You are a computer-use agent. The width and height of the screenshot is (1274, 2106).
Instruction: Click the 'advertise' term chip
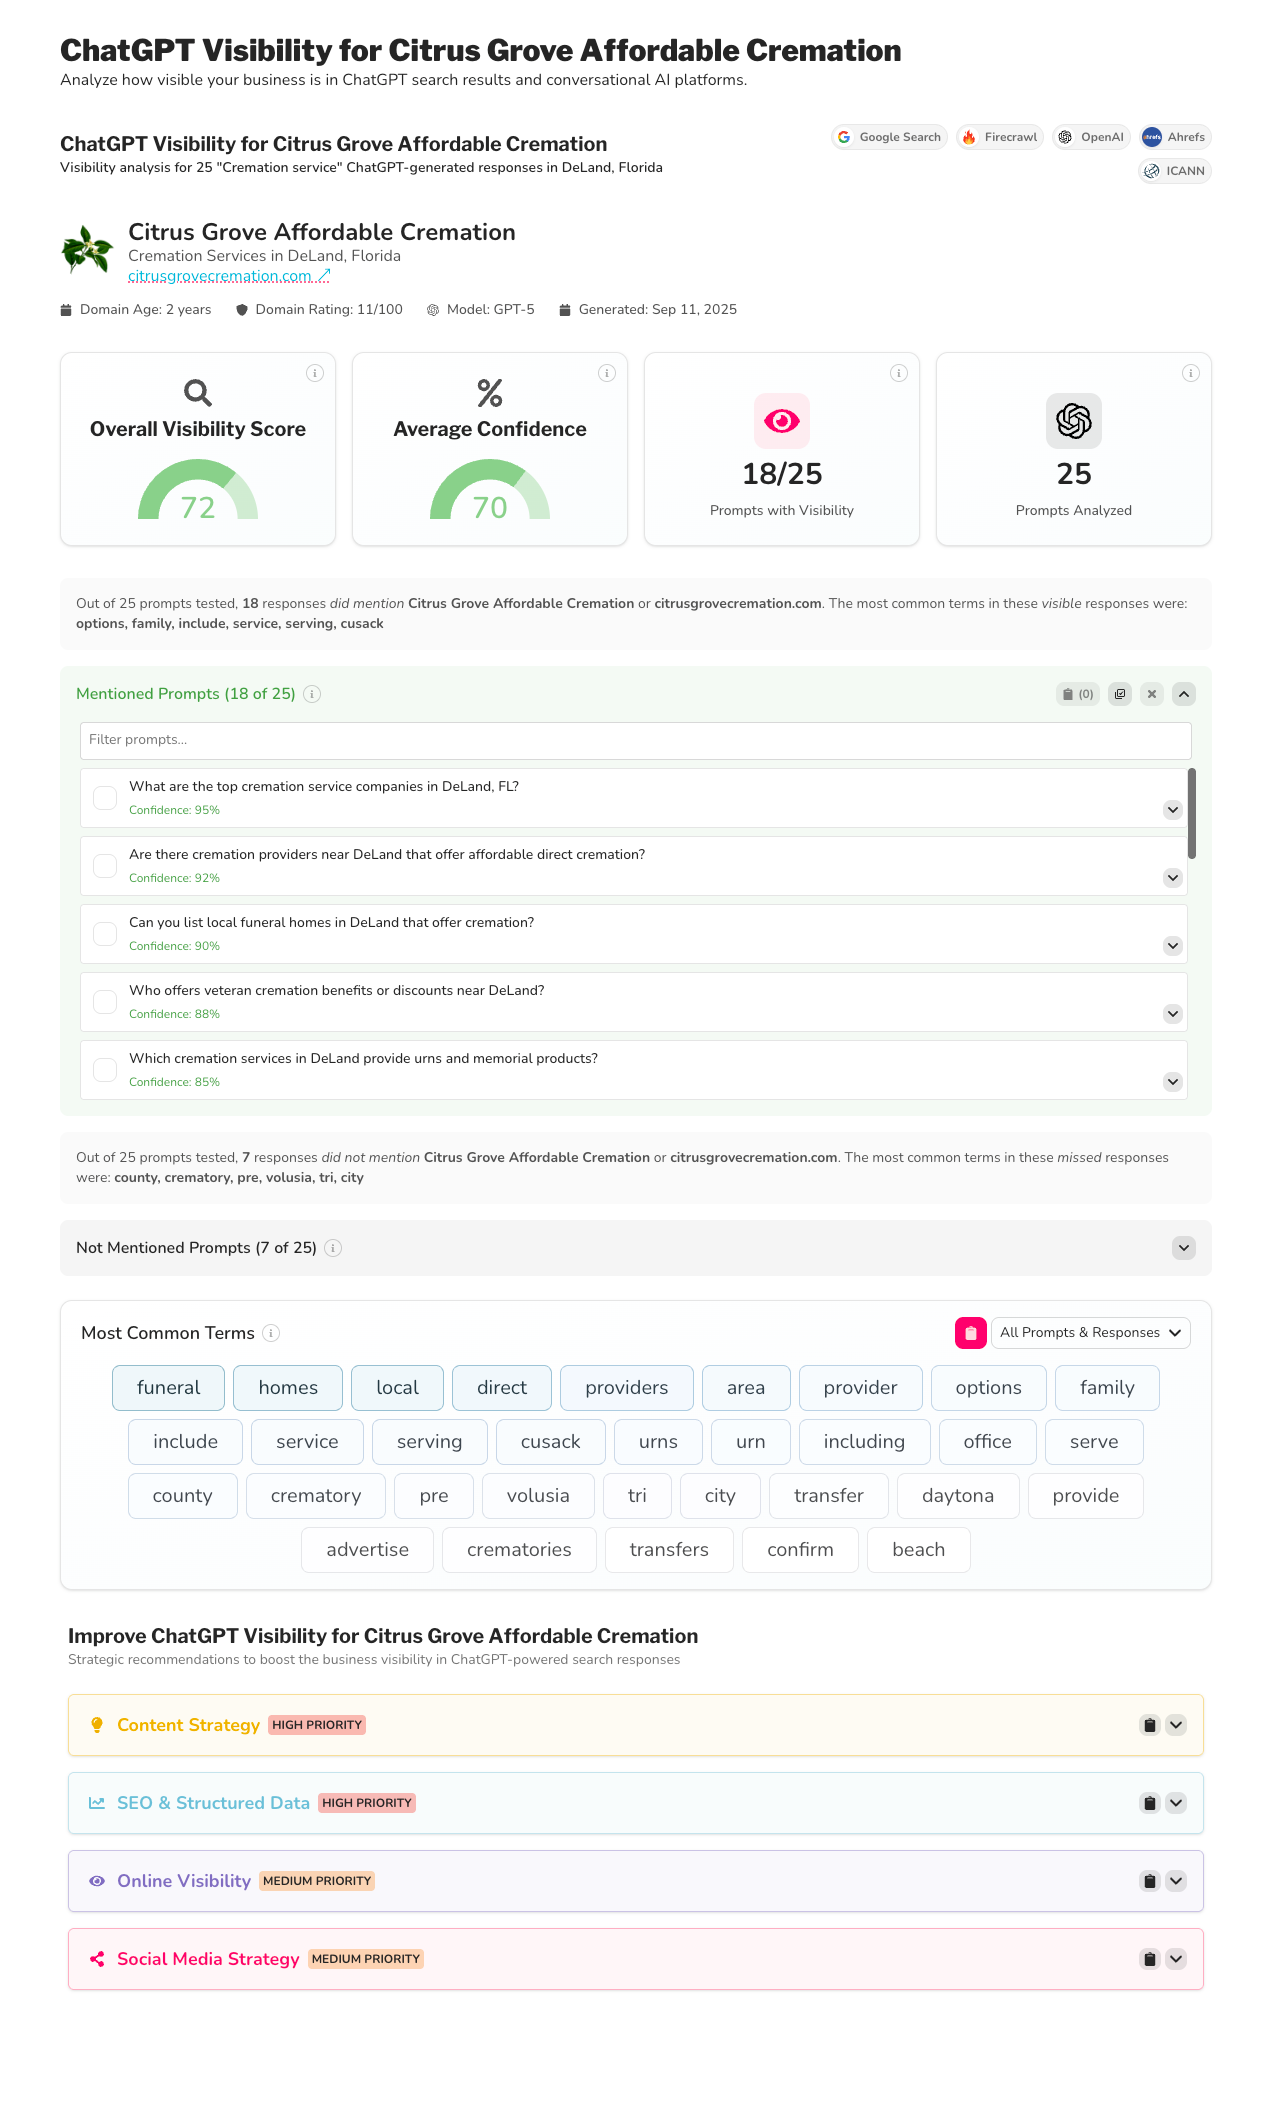click(x=367, y=1550)
